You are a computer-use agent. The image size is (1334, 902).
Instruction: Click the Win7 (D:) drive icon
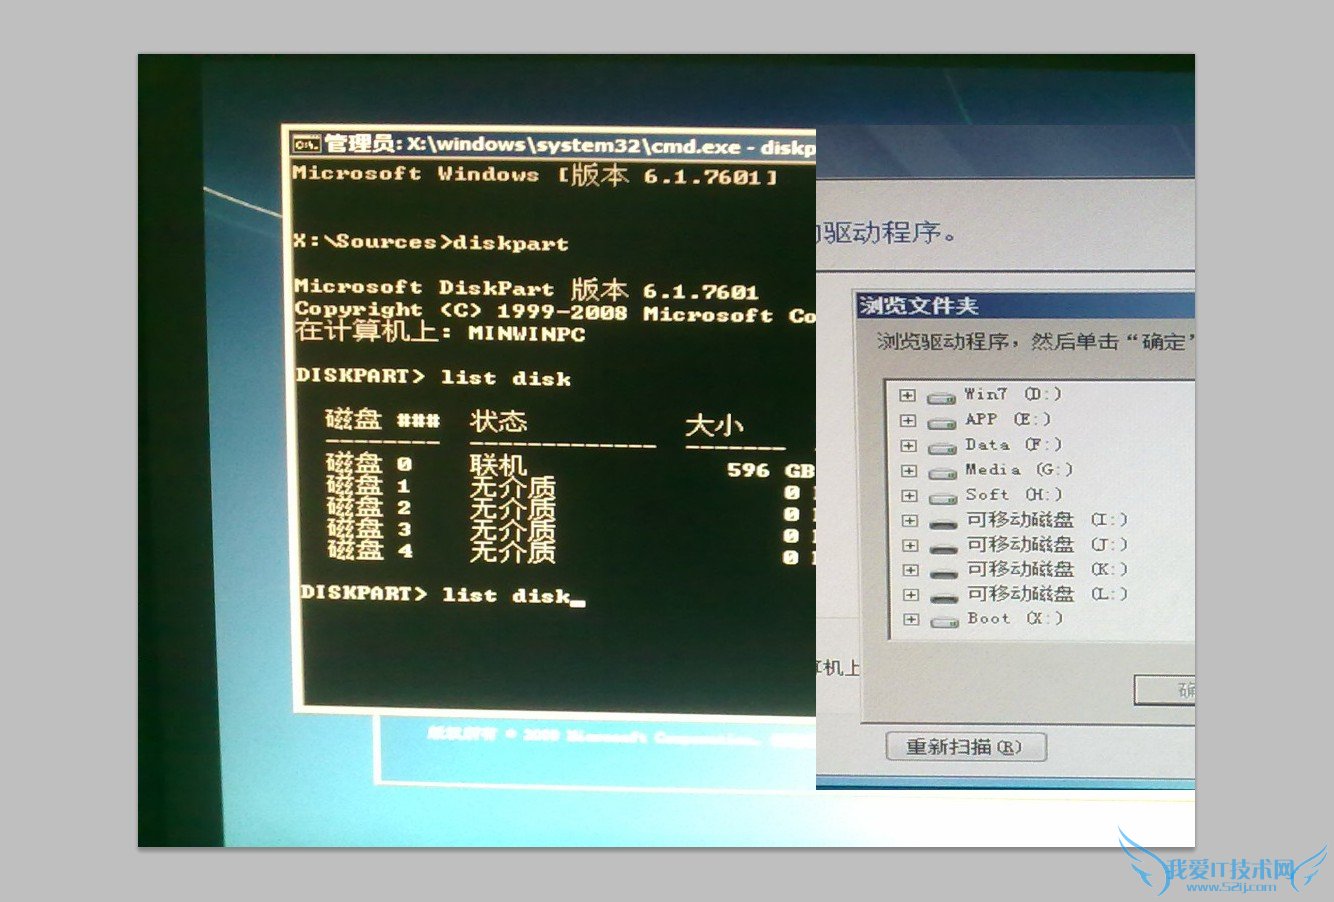coord(941,397)
